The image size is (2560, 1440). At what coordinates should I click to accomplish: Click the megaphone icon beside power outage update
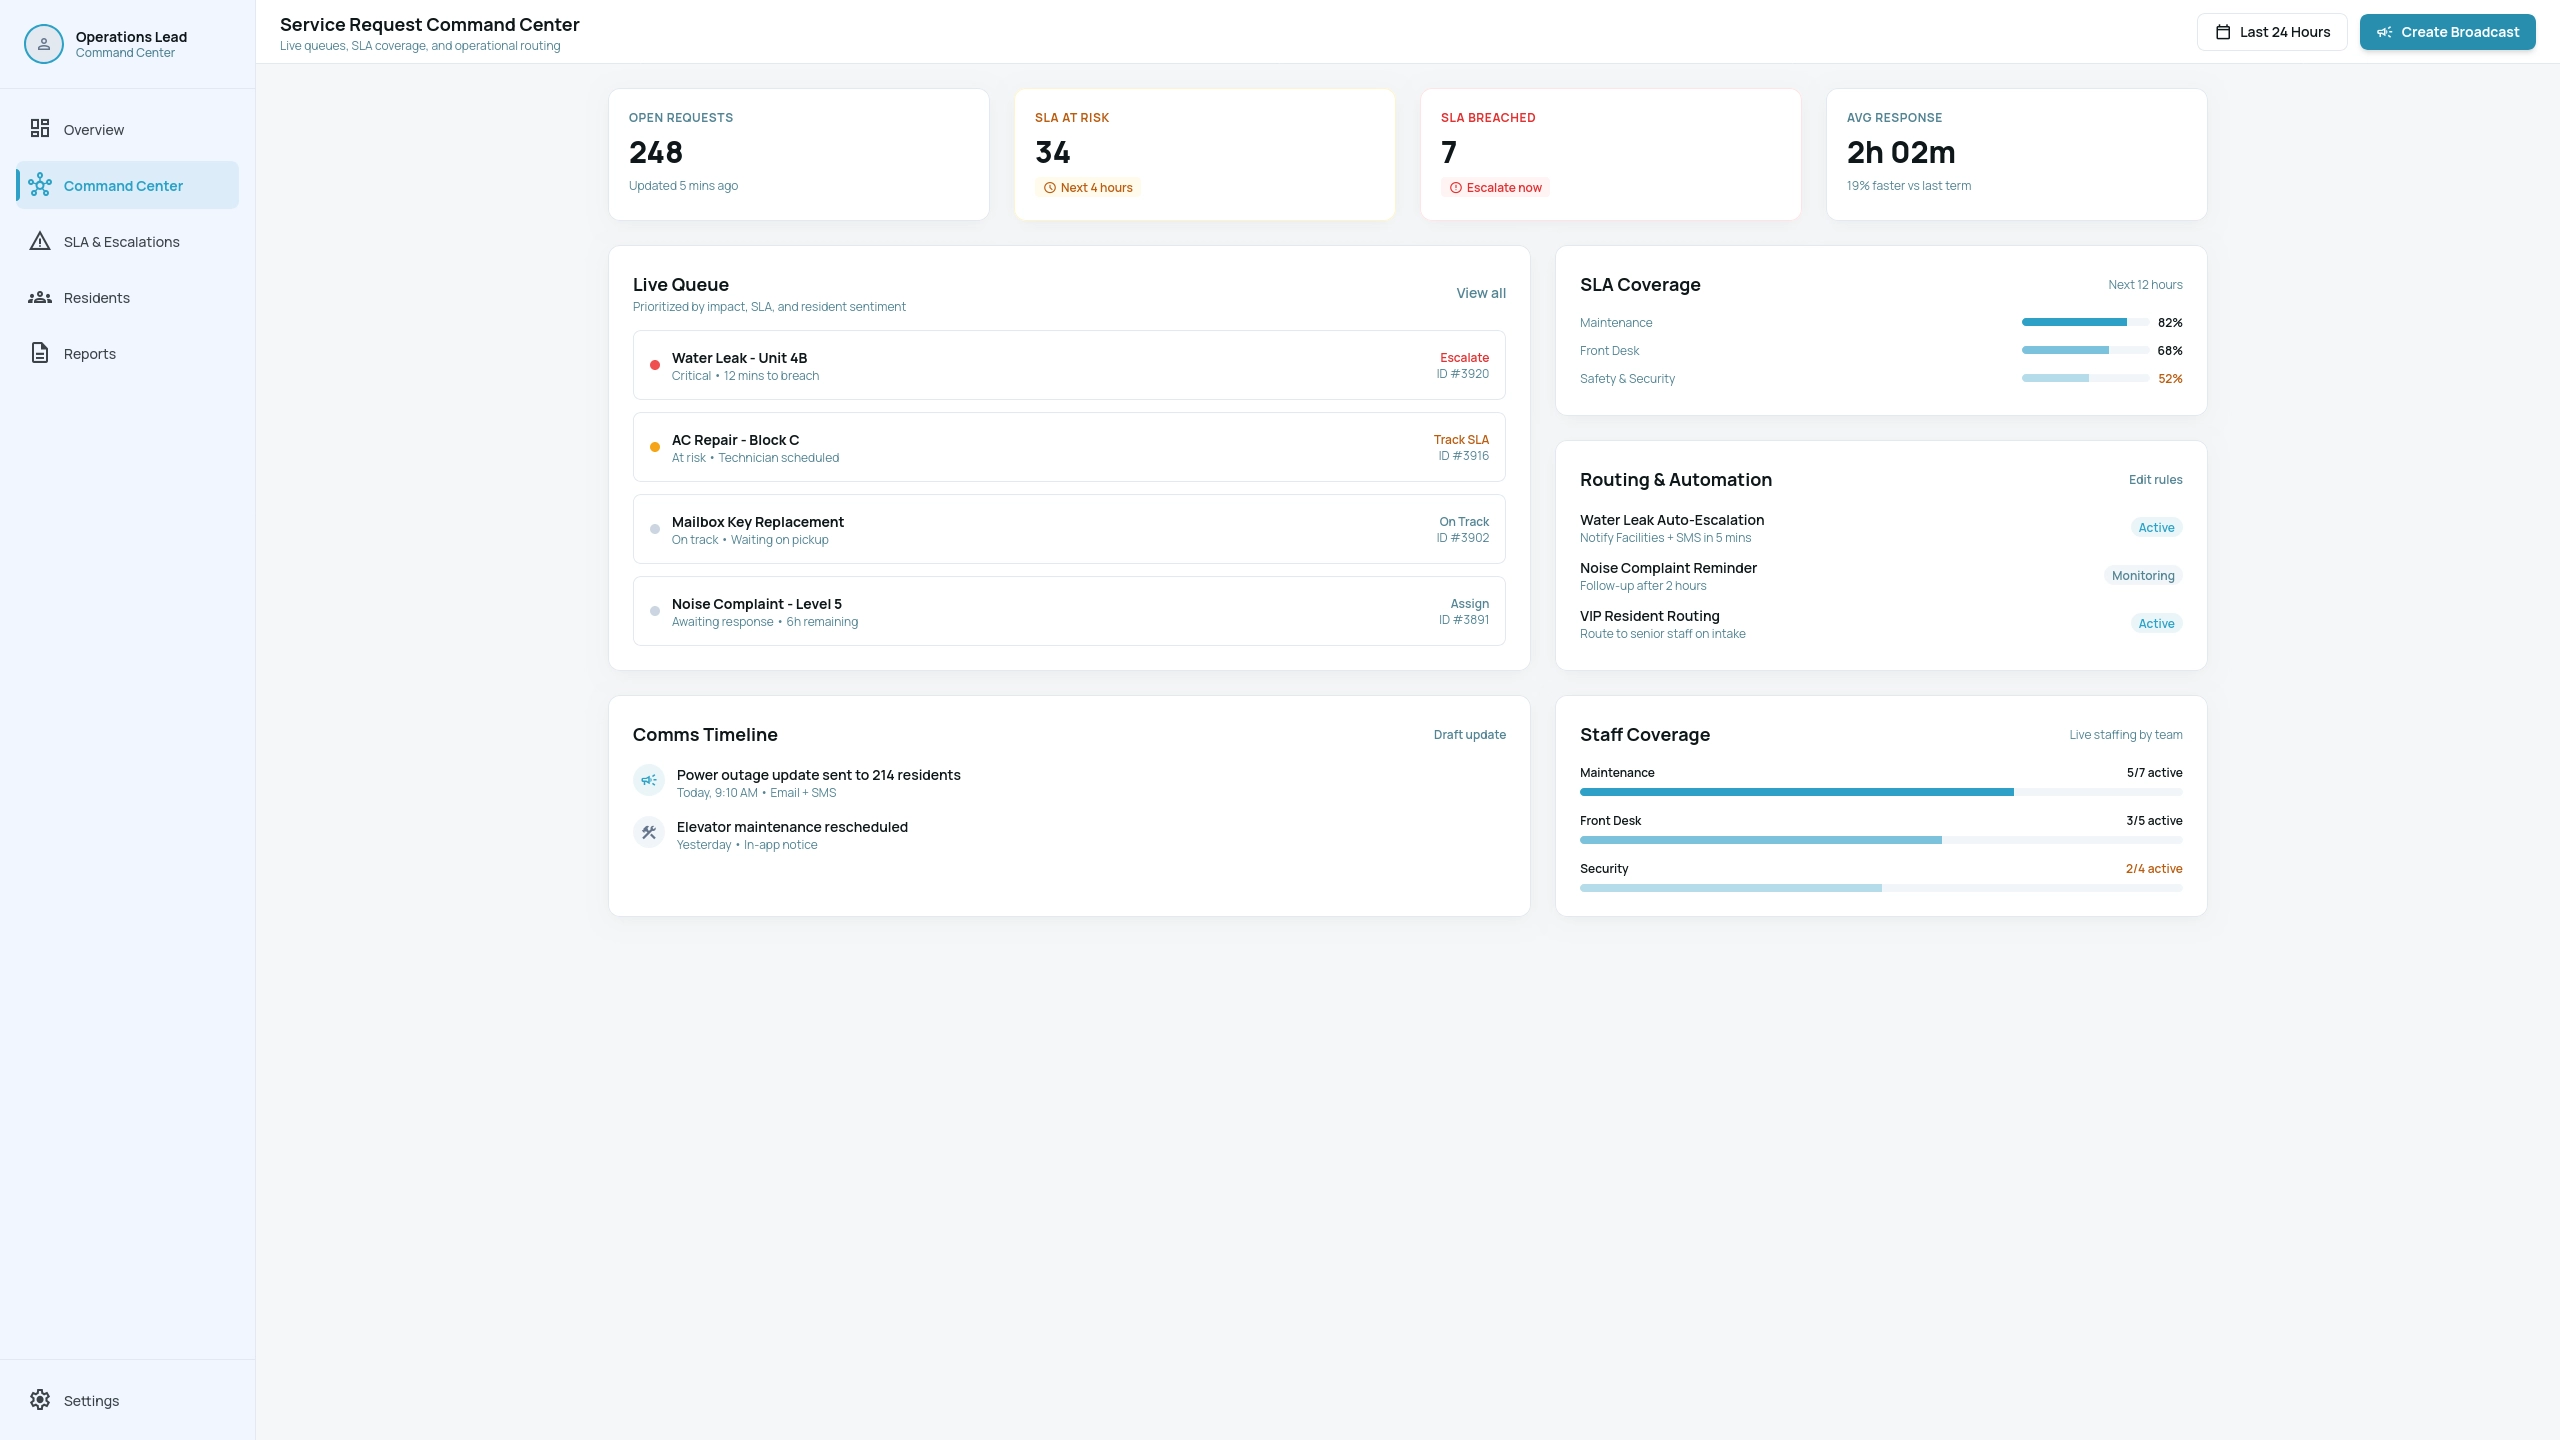click(x=649, y=780)
